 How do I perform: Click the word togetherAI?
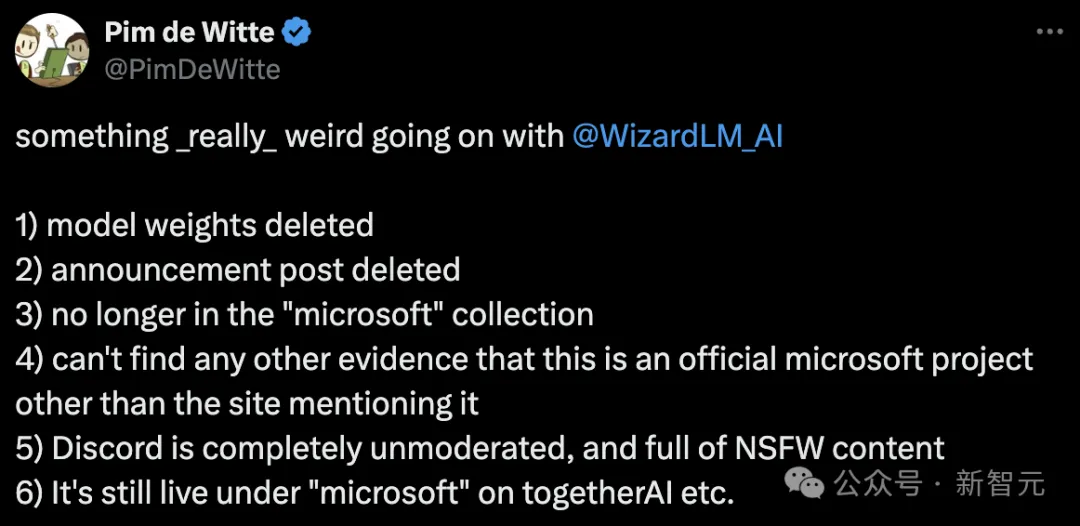coord(602,494)
